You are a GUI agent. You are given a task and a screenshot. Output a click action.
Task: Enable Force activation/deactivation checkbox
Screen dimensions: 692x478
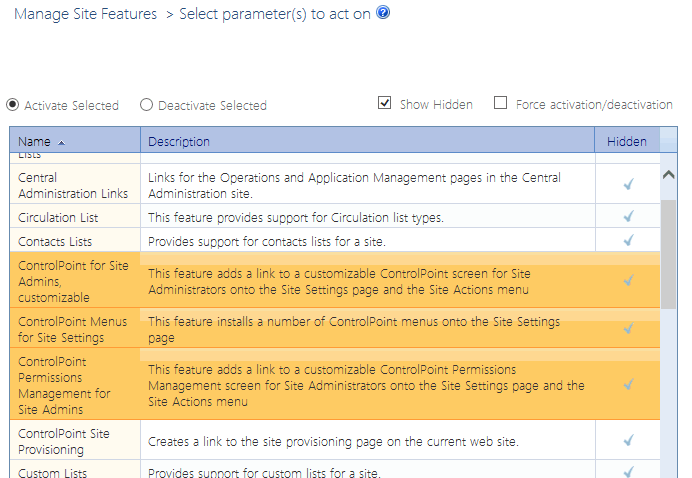501,103
